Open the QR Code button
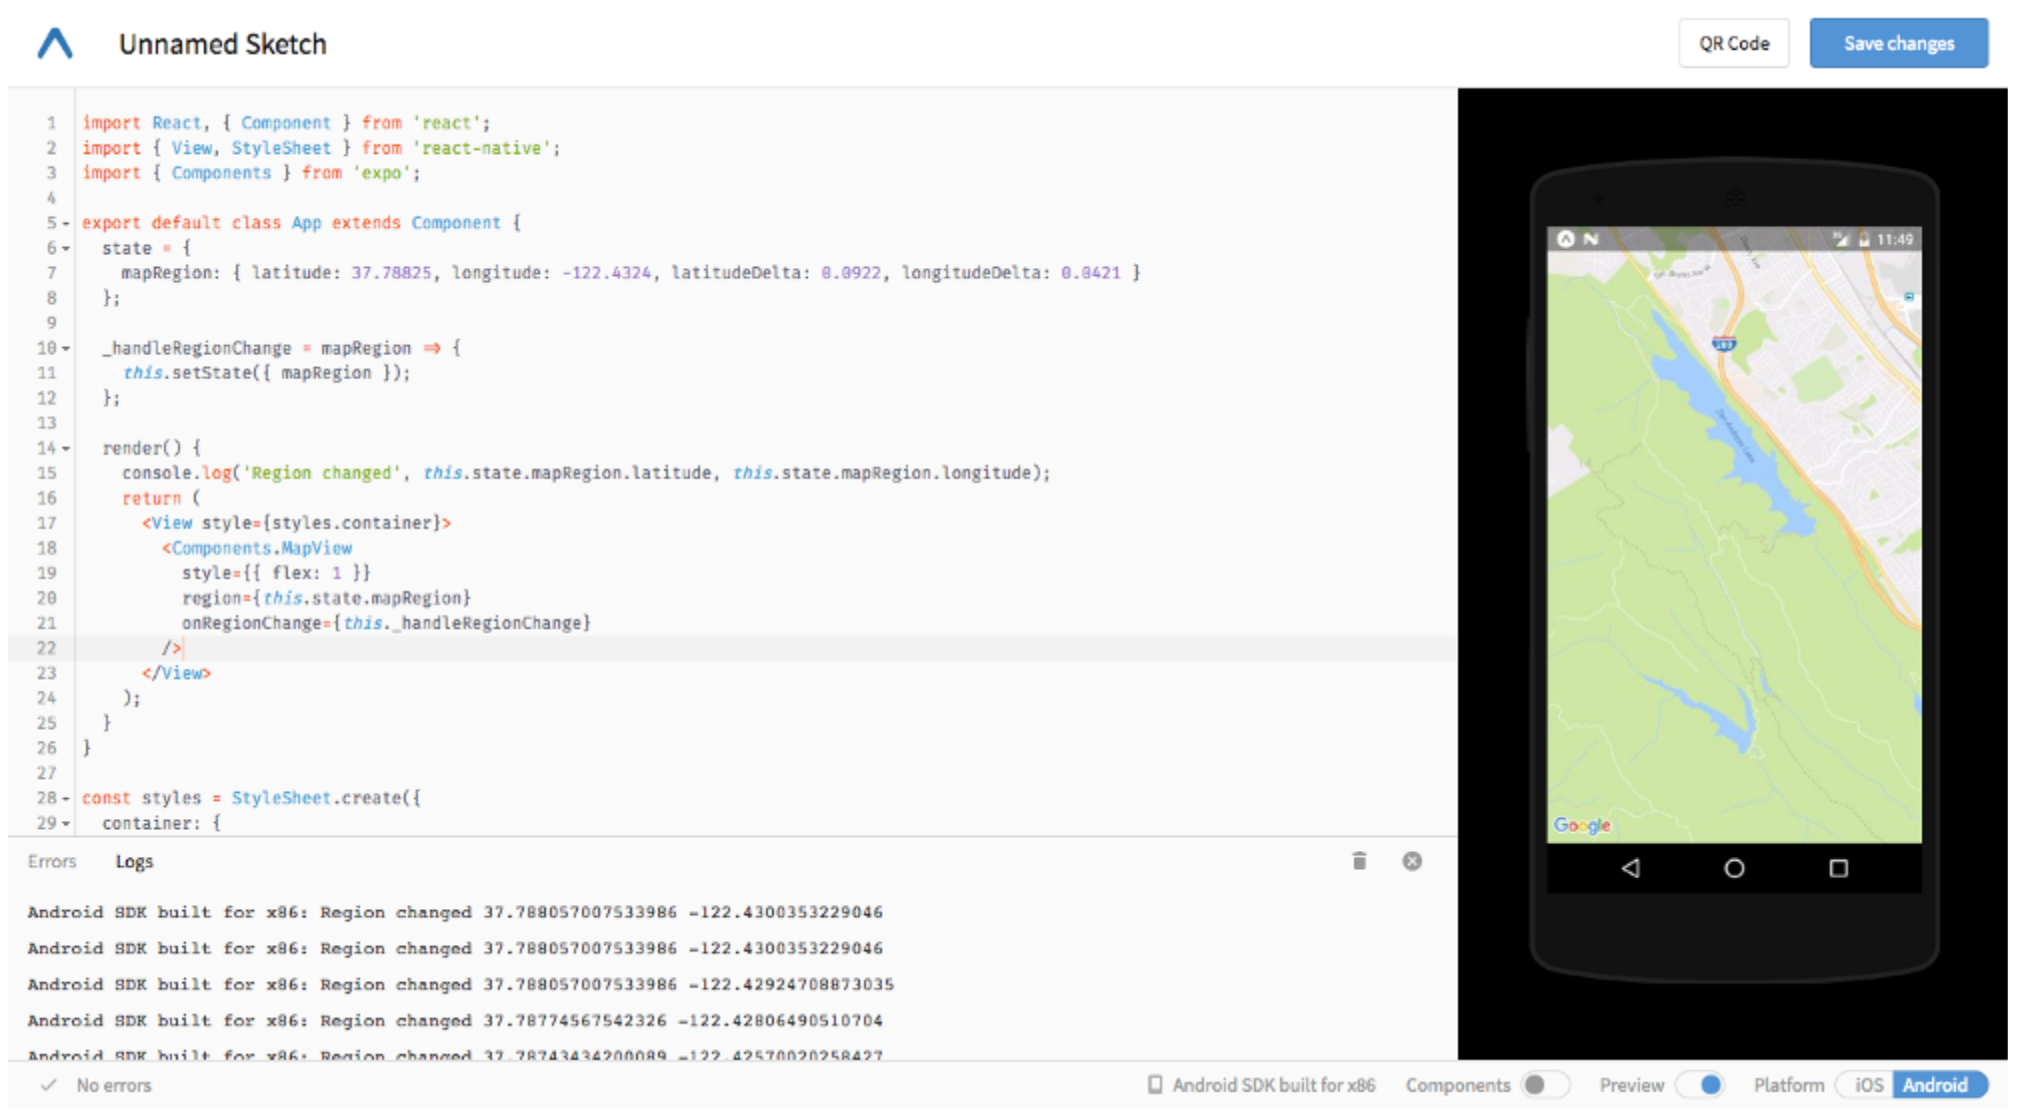The height and width of the screenshot is (1112, 2040). (1733, 43)
